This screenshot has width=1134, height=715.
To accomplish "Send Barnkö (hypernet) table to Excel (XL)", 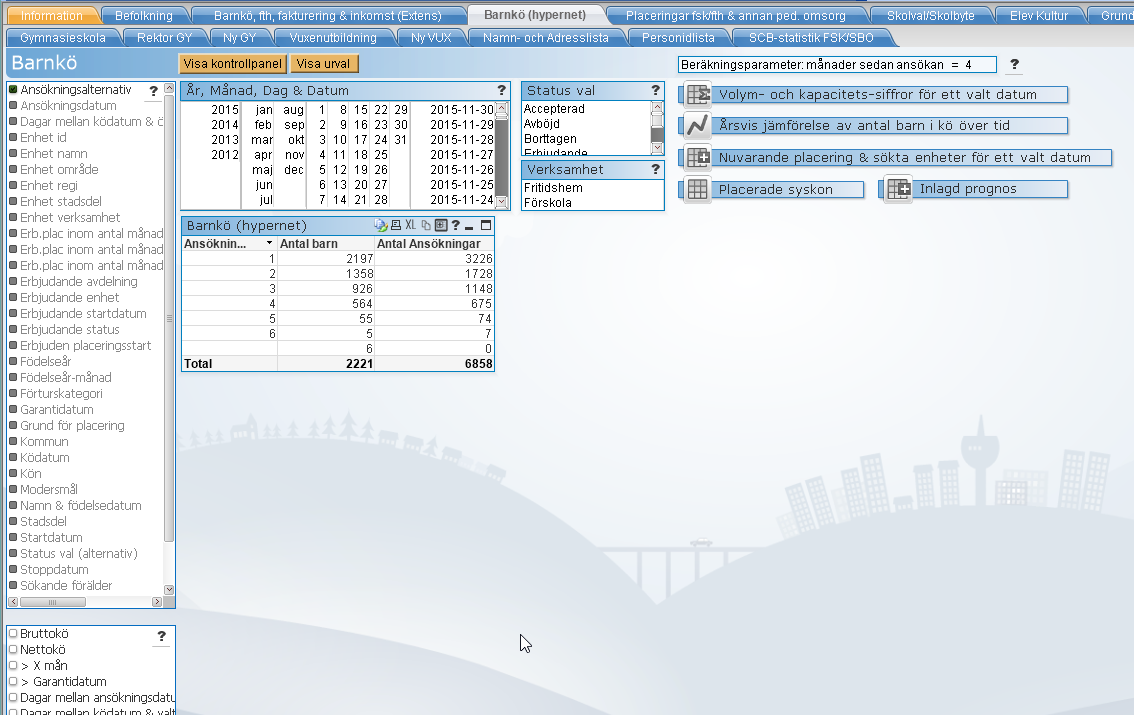I will (x=410, y=226).
